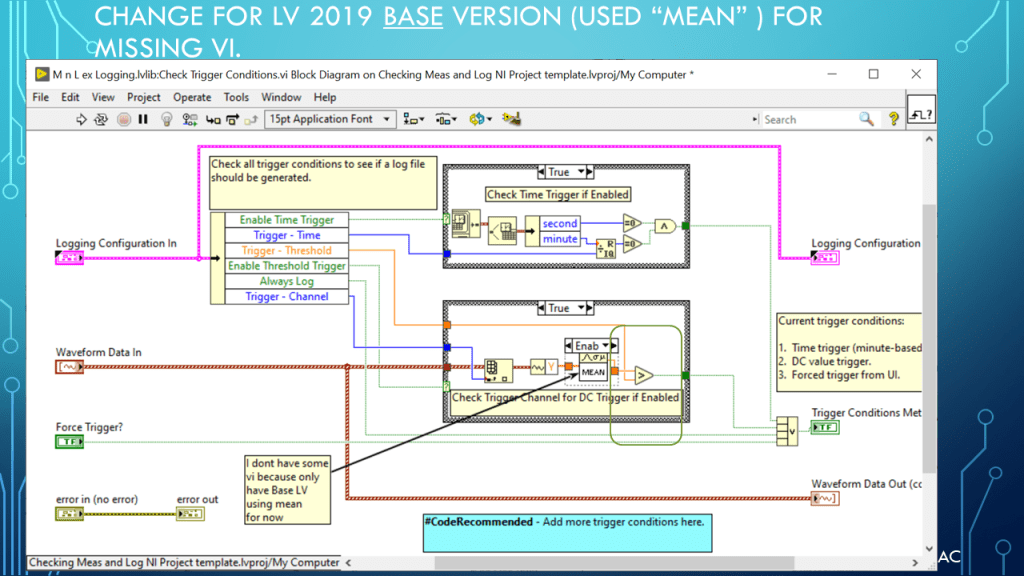This screenshot has width=1024, height=576.
Task: Click the Run Continuously button
Action: pos(101,119)
